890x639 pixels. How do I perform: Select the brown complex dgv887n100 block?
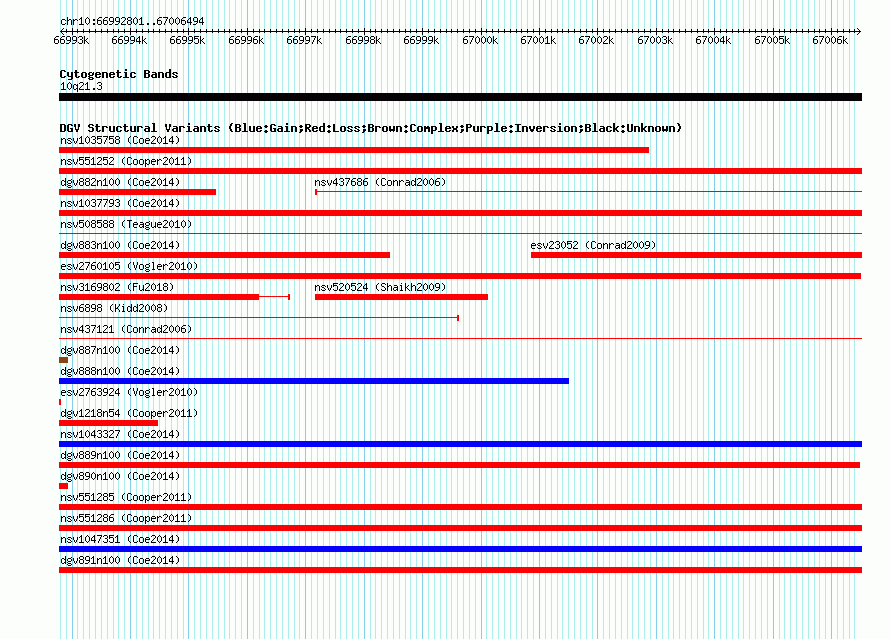click(x=64, y=360)
